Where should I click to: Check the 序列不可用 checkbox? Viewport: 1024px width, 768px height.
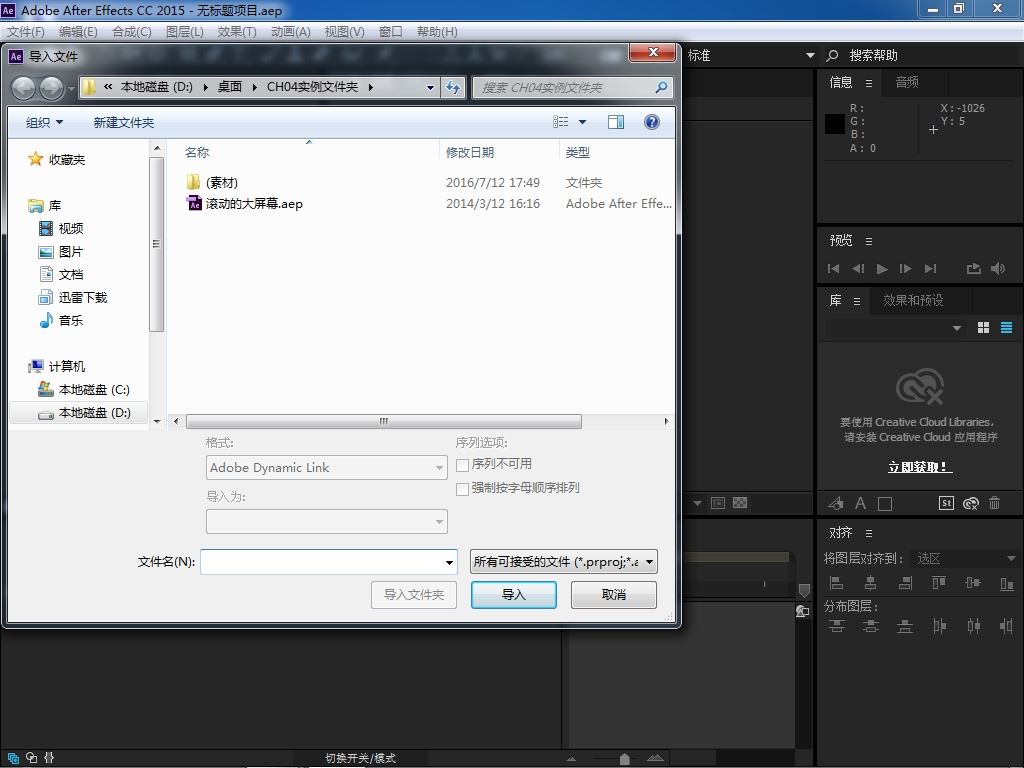(462, 465)
